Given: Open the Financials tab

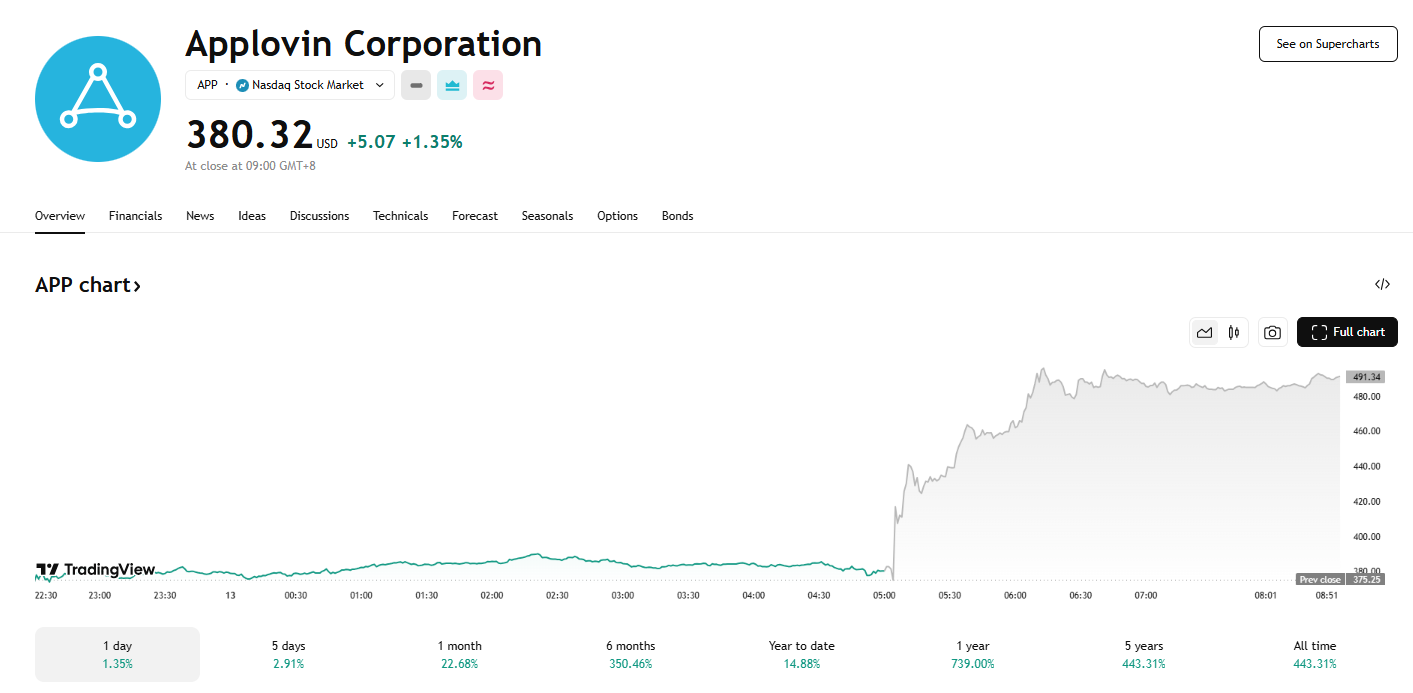Looking at the screenshot, I should [135, 216].
